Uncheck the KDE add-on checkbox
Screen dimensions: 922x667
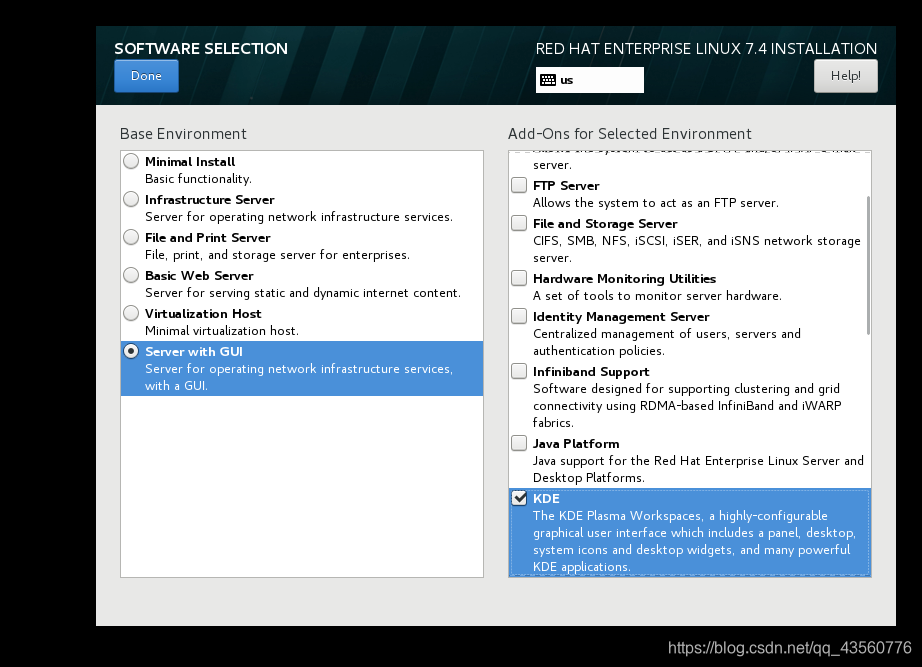tap(519, 498)
